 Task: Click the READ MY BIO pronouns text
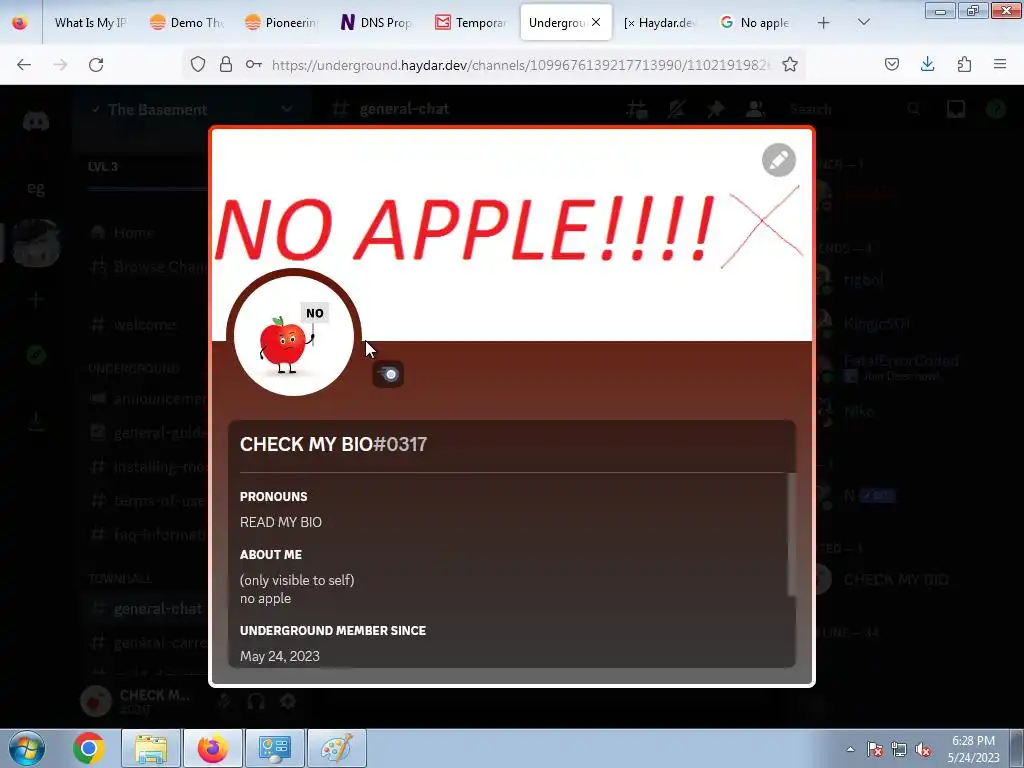(281, 522)
